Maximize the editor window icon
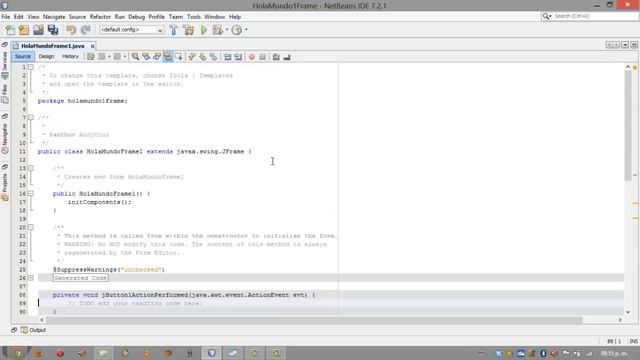640x360 pixels. (634, 45)
